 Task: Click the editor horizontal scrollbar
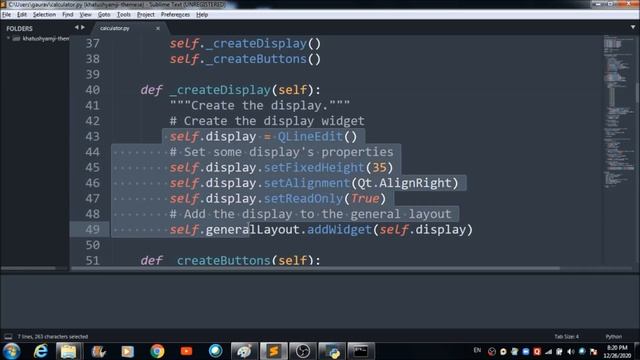tap(315, 268)
